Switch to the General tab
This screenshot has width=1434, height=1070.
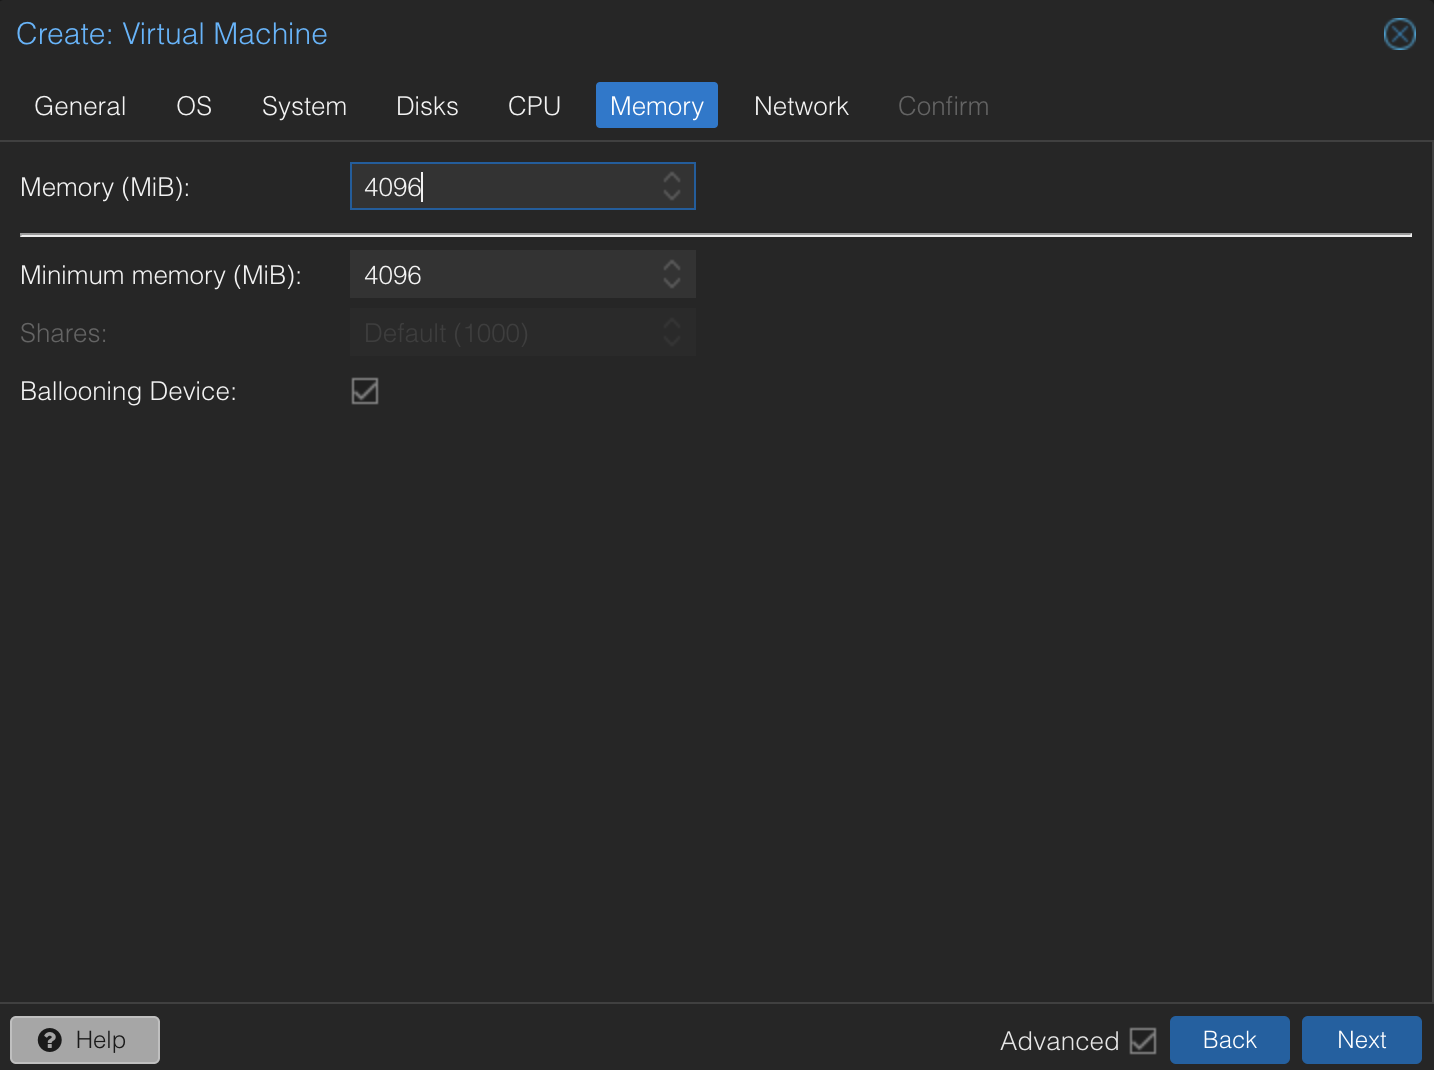click(x=80, y=105)
